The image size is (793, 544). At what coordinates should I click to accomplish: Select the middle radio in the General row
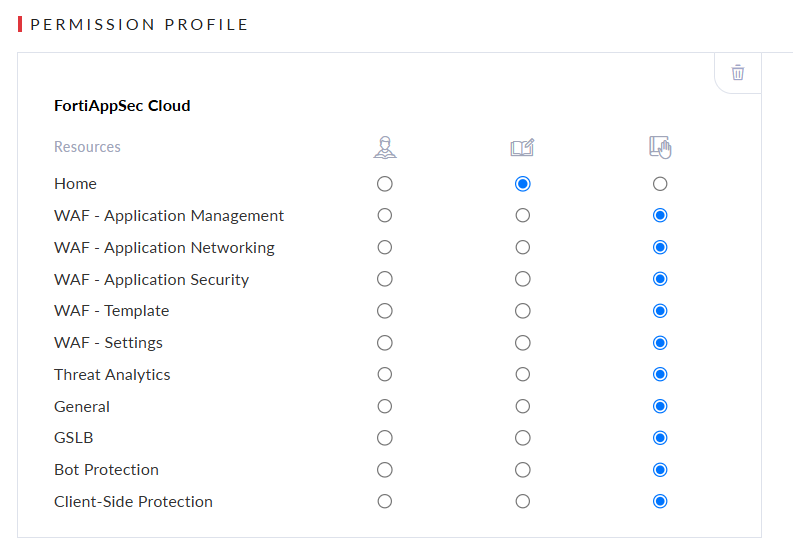tap(522, 407)
